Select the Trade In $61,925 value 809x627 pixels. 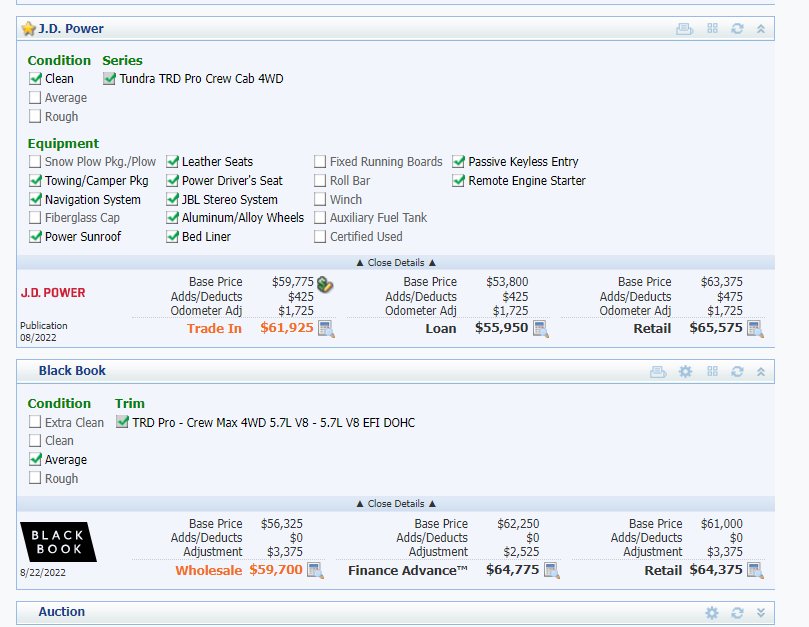coord(286,328)
